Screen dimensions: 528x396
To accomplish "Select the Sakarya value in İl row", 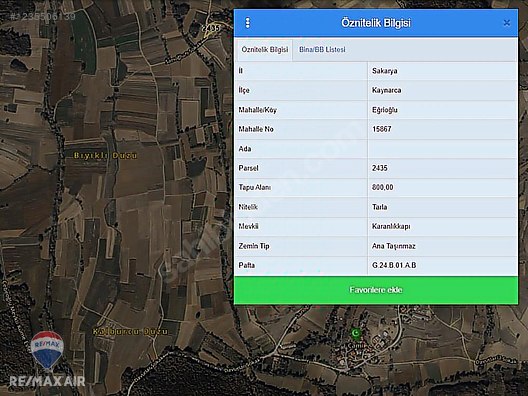I will point(385,71).
